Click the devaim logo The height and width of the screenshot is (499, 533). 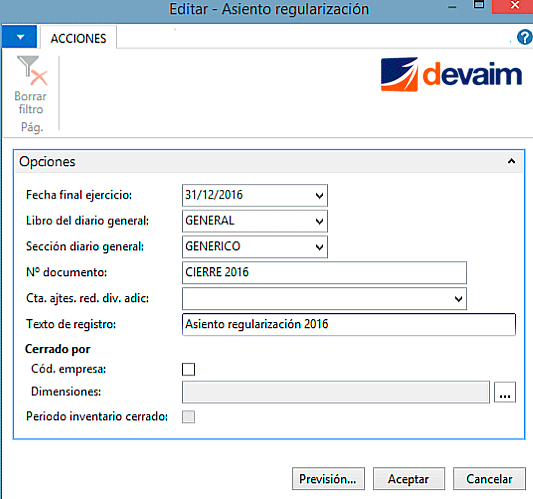[x=451, y=74]
